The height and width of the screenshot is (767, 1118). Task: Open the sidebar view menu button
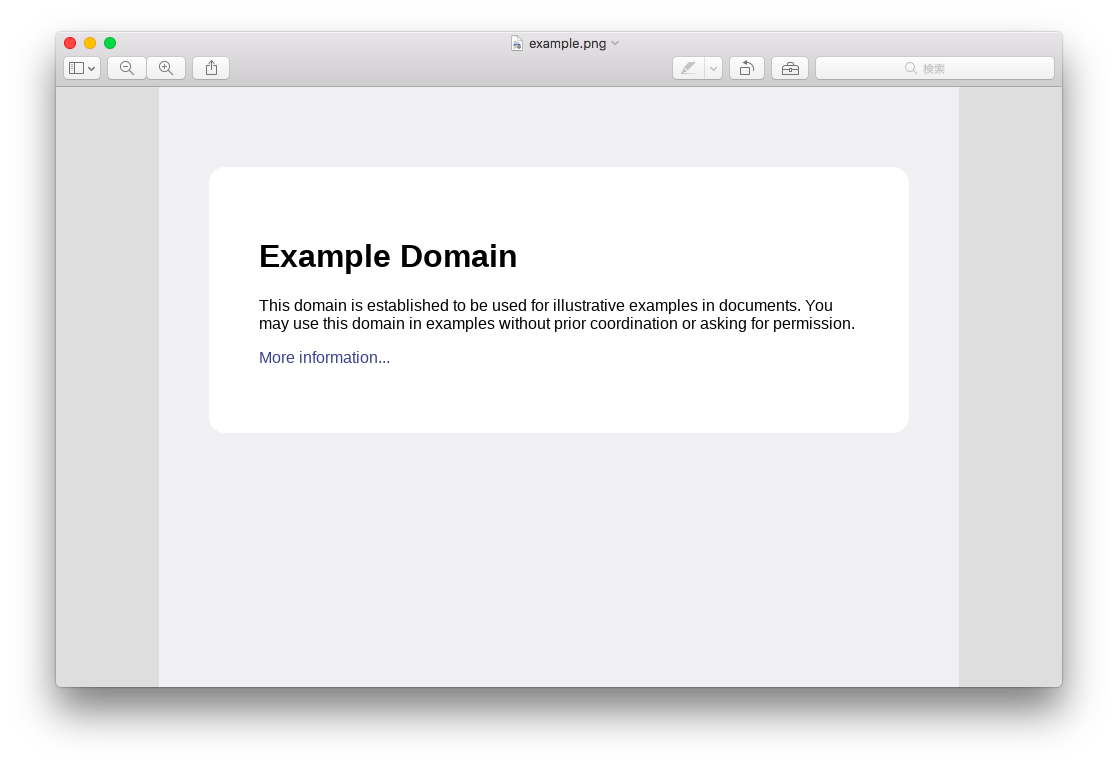click(82, 68)
